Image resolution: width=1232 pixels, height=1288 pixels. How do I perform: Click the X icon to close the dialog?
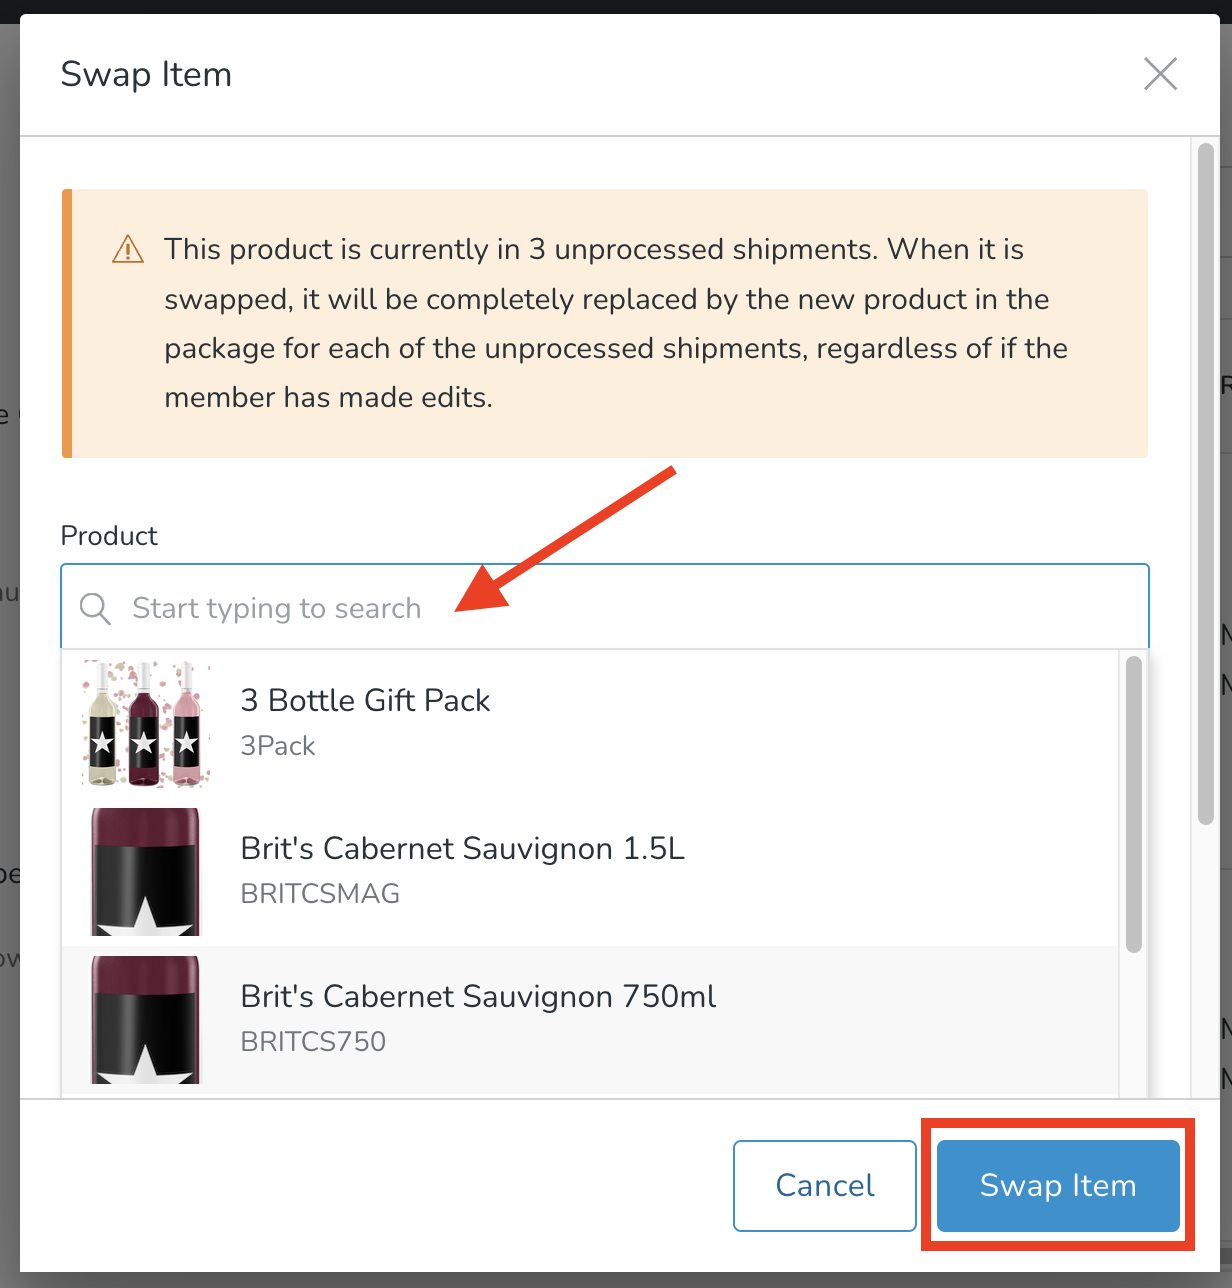(x=1160, y=74)
